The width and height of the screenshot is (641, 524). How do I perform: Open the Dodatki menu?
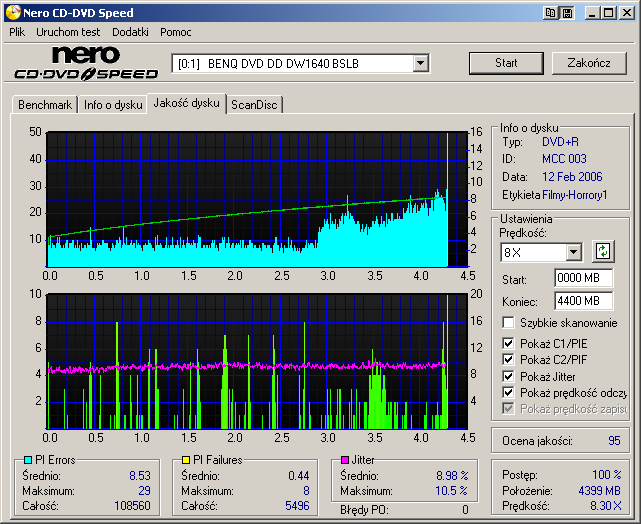130,32
